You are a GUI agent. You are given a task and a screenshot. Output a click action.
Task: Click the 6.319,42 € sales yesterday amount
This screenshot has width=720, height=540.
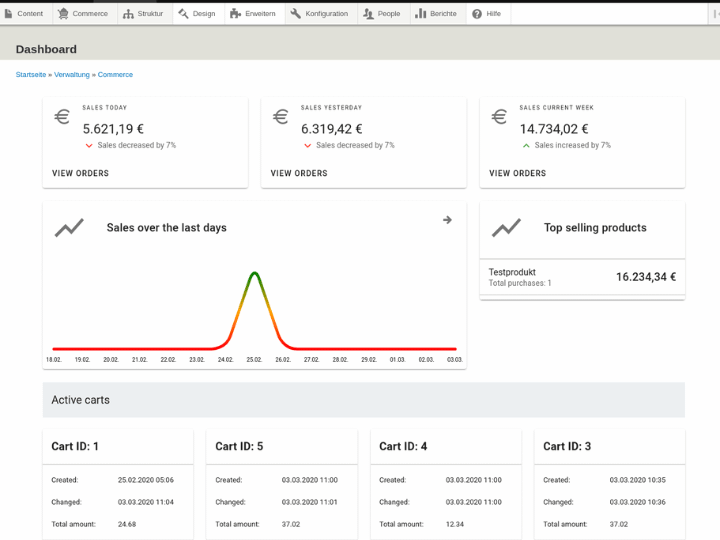pyautogui.click(x=332, y=129)
